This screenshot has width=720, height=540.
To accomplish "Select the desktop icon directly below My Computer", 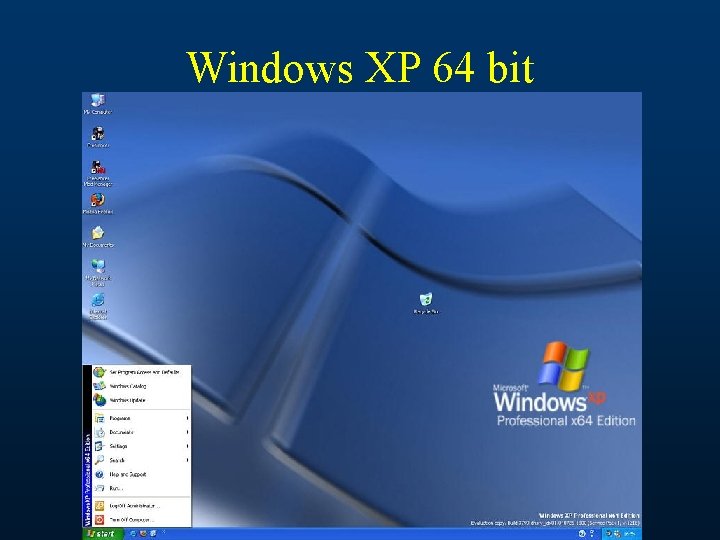I will click(x=98, y=137).
